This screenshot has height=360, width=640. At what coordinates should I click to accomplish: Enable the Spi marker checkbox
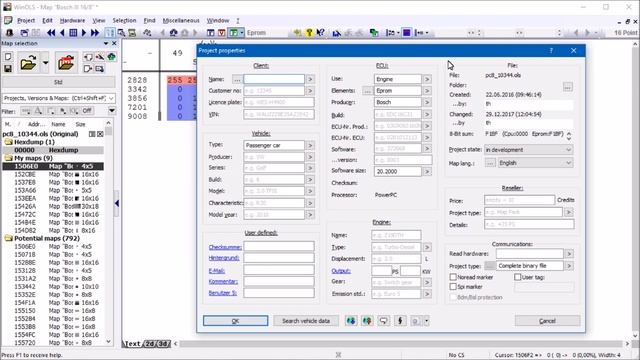tap(453, 287)
